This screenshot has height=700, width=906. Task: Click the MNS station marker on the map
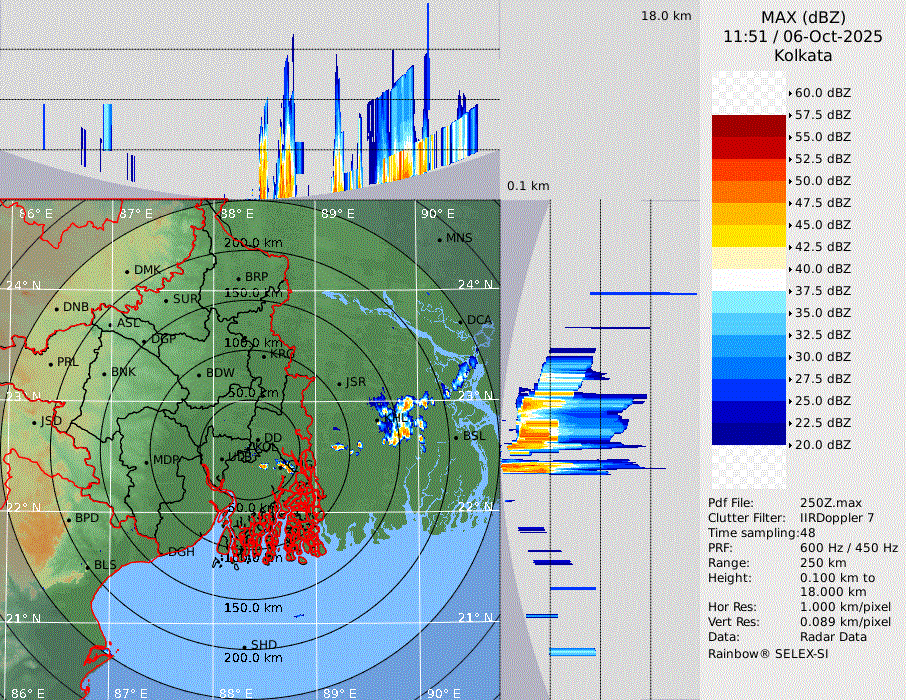tap(439, 239)
